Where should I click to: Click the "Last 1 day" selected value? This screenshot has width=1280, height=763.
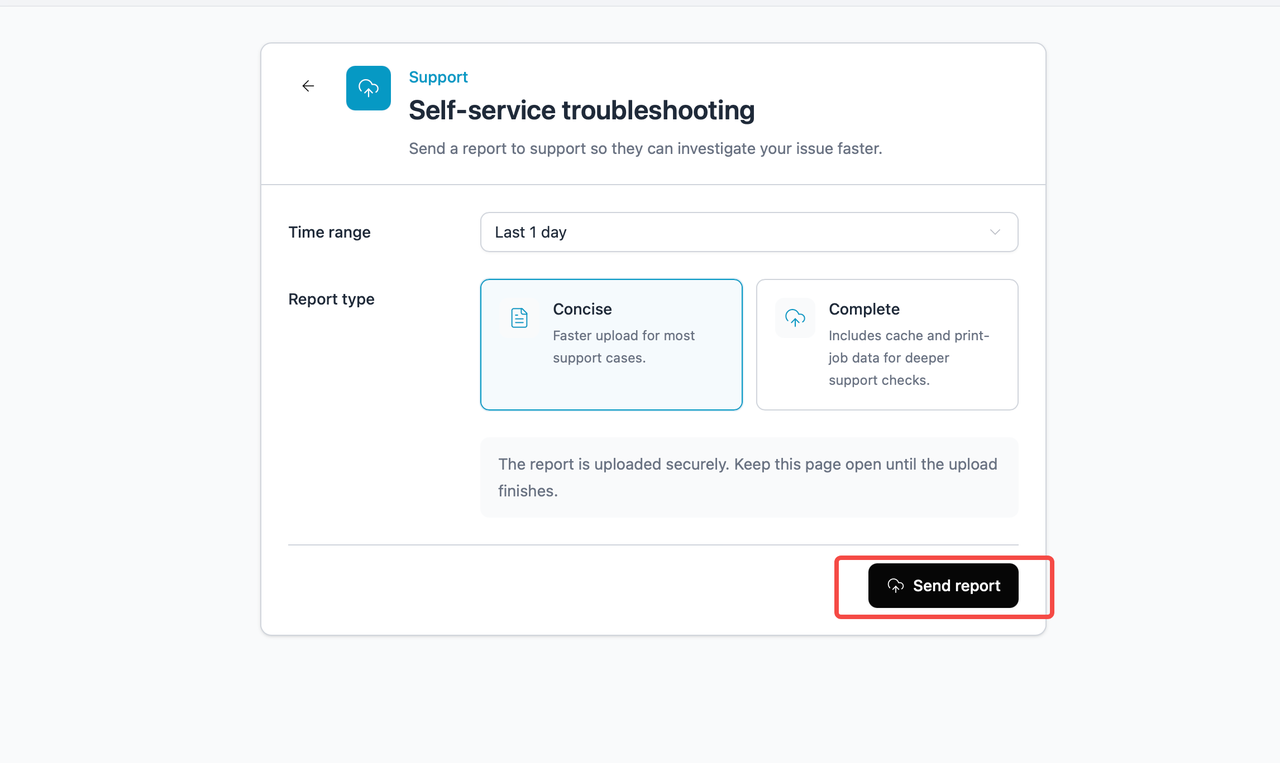[x=531, y=232]
